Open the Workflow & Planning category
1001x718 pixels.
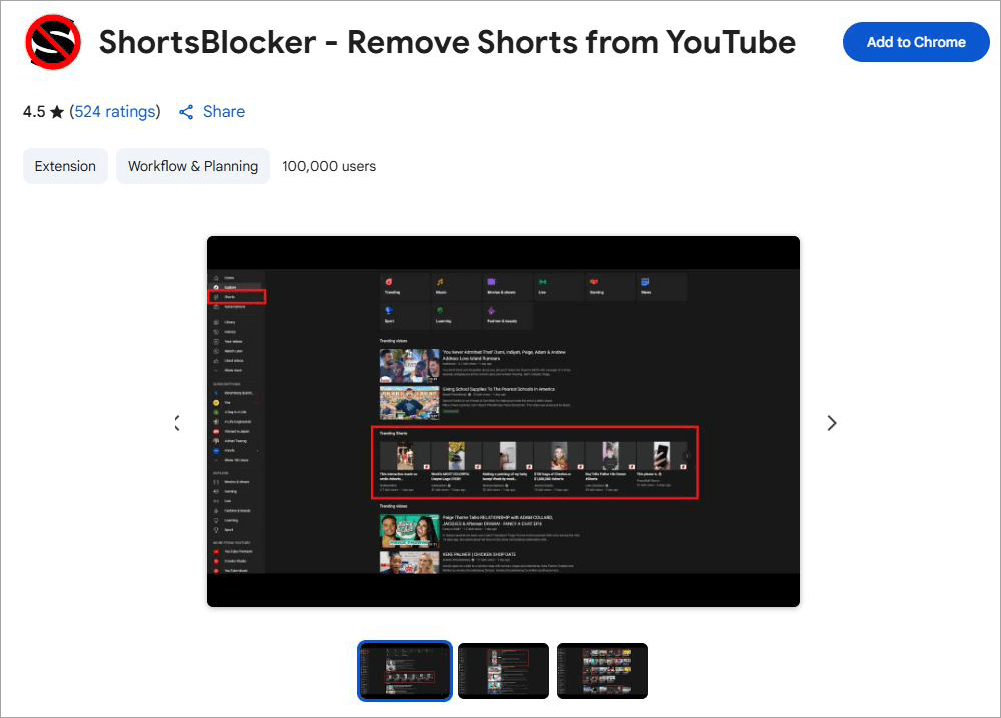tap(192, 165)
